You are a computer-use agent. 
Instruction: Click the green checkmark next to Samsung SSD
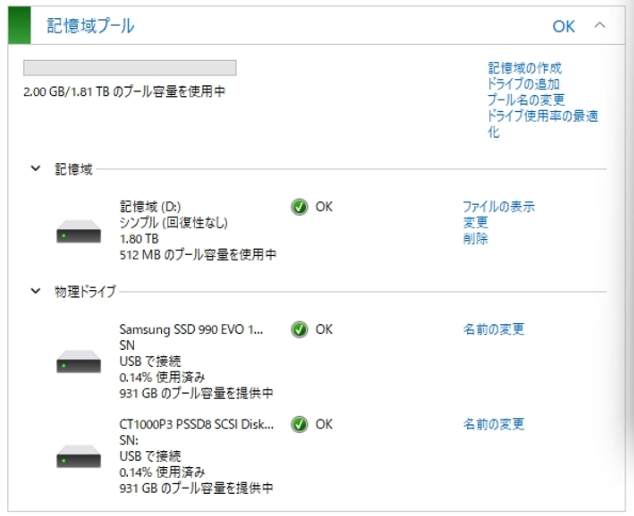[299, 330]
